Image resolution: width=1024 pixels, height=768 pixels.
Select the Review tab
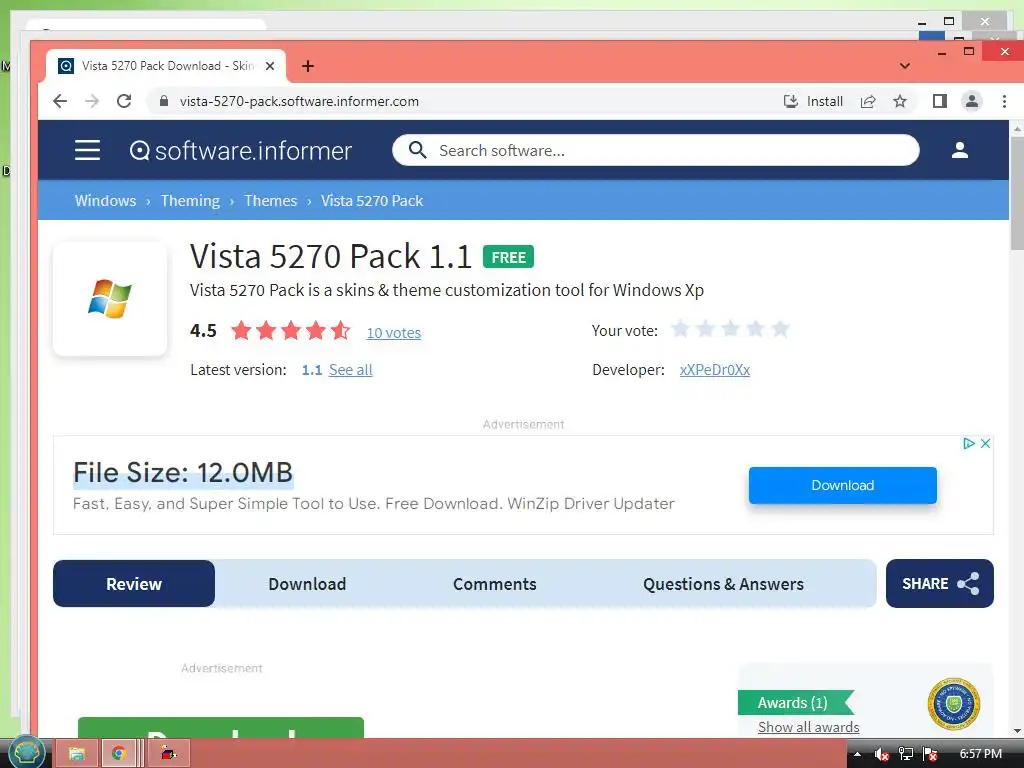134,584
